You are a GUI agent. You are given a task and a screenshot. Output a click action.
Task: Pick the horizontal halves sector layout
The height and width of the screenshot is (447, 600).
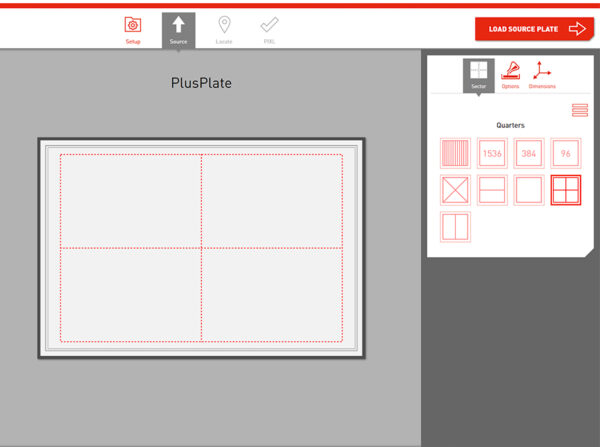tap(492, 190)
